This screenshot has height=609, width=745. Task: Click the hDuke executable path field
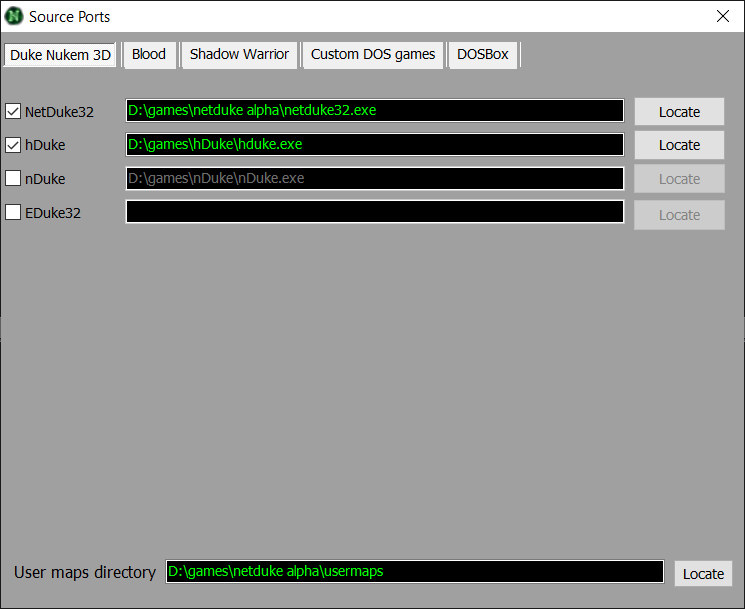click(x=375, y=144)
